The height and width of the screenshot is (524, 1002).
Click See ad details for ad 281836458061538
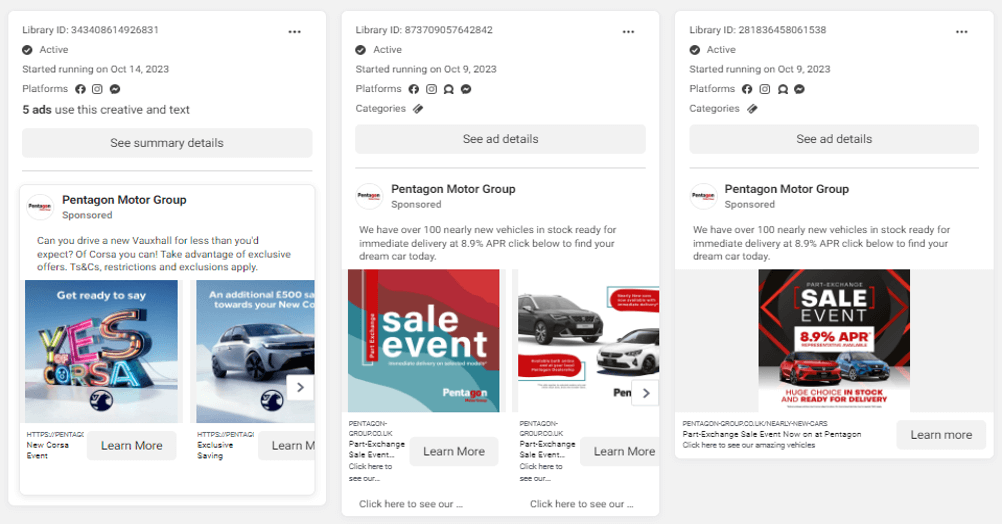tap(834, 139)
